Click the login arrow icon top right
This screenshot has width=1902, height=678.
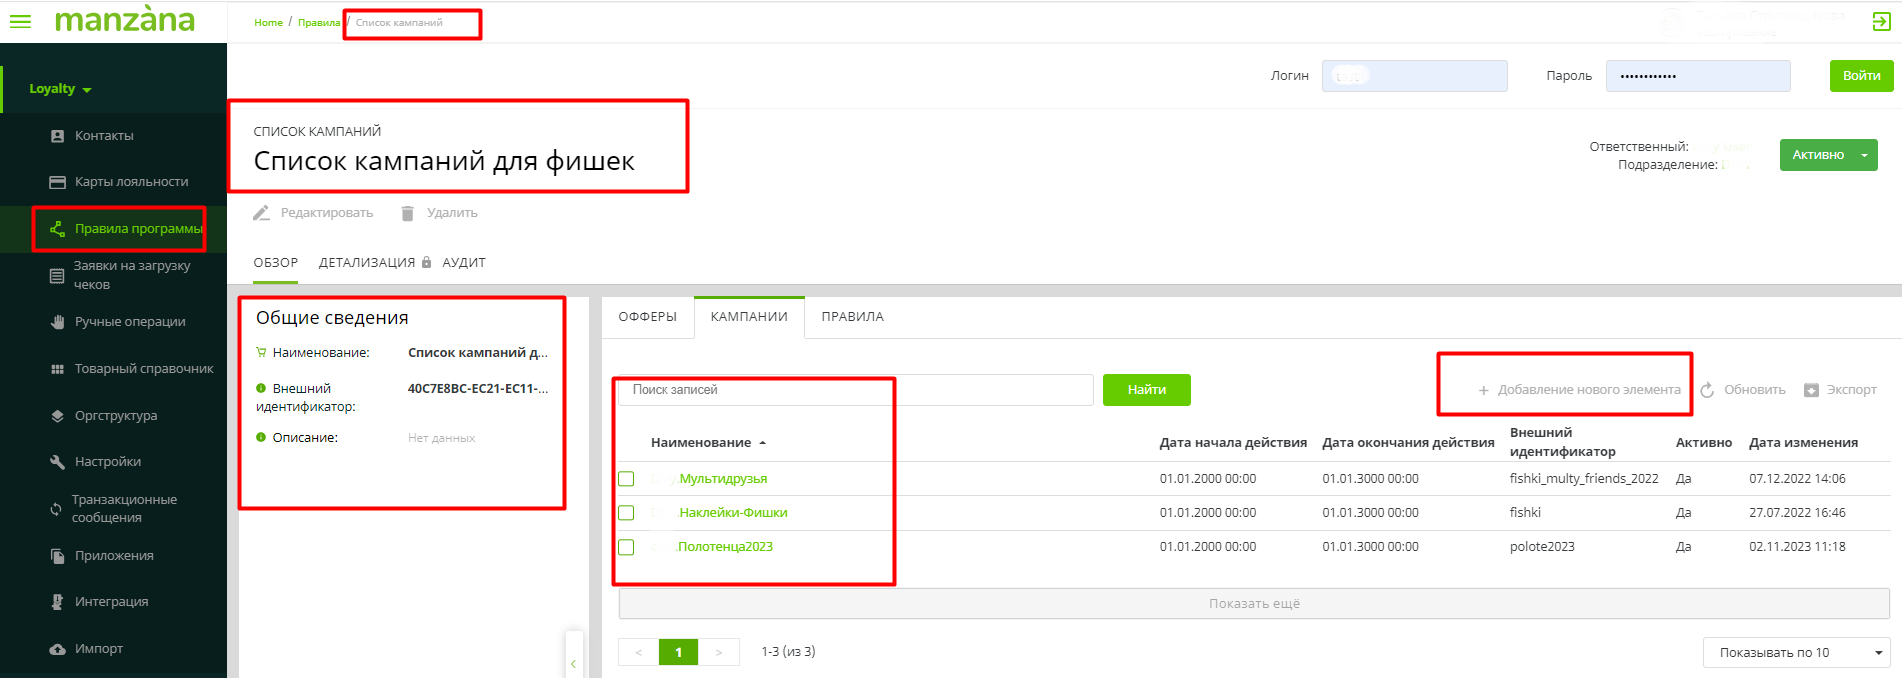tap(1881, 22)
